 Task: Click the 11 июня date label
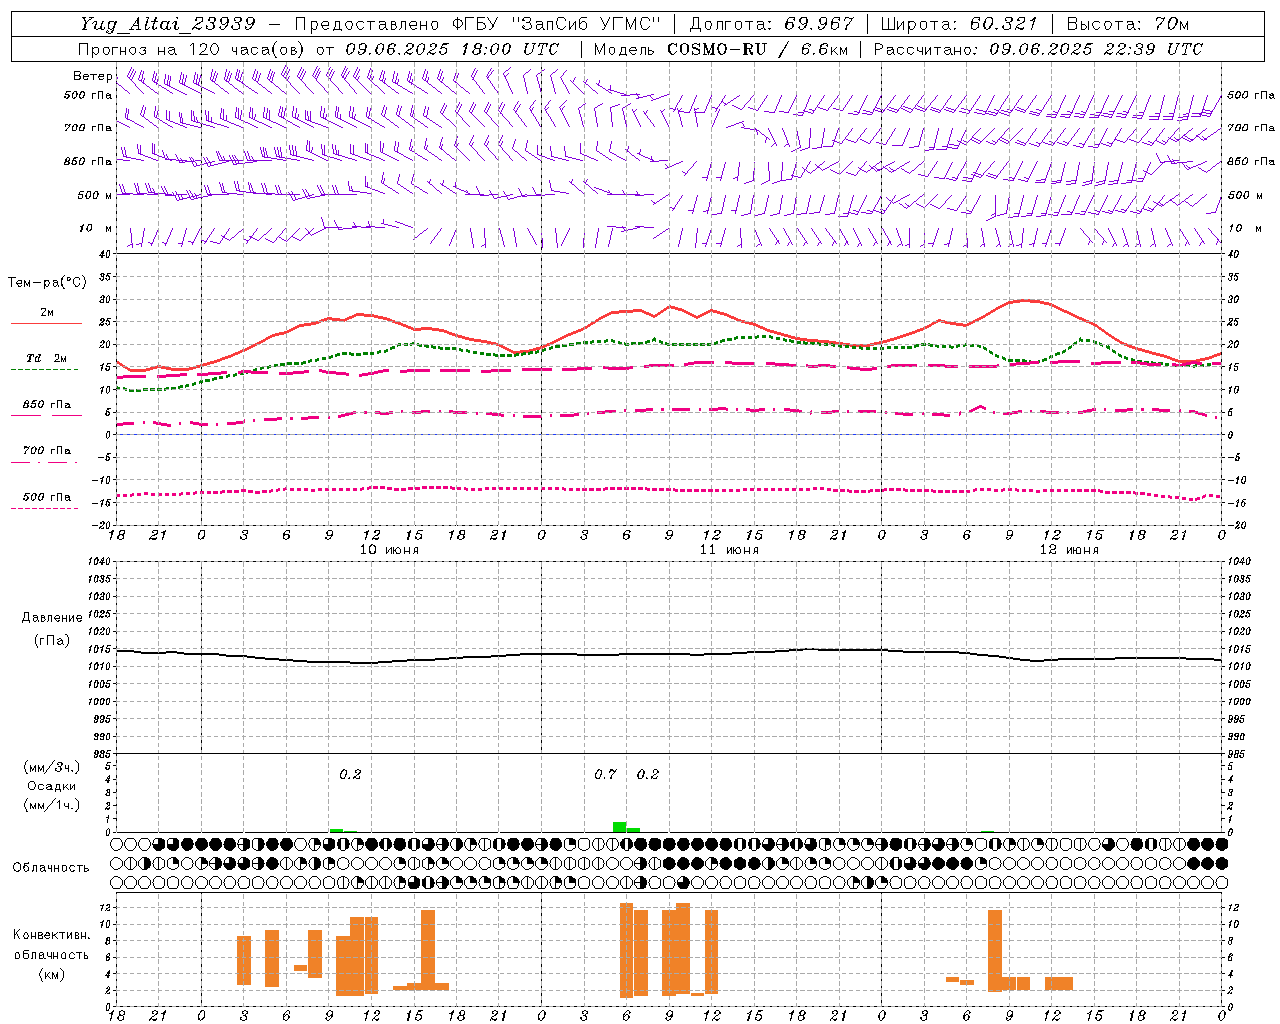pos(729,550)
